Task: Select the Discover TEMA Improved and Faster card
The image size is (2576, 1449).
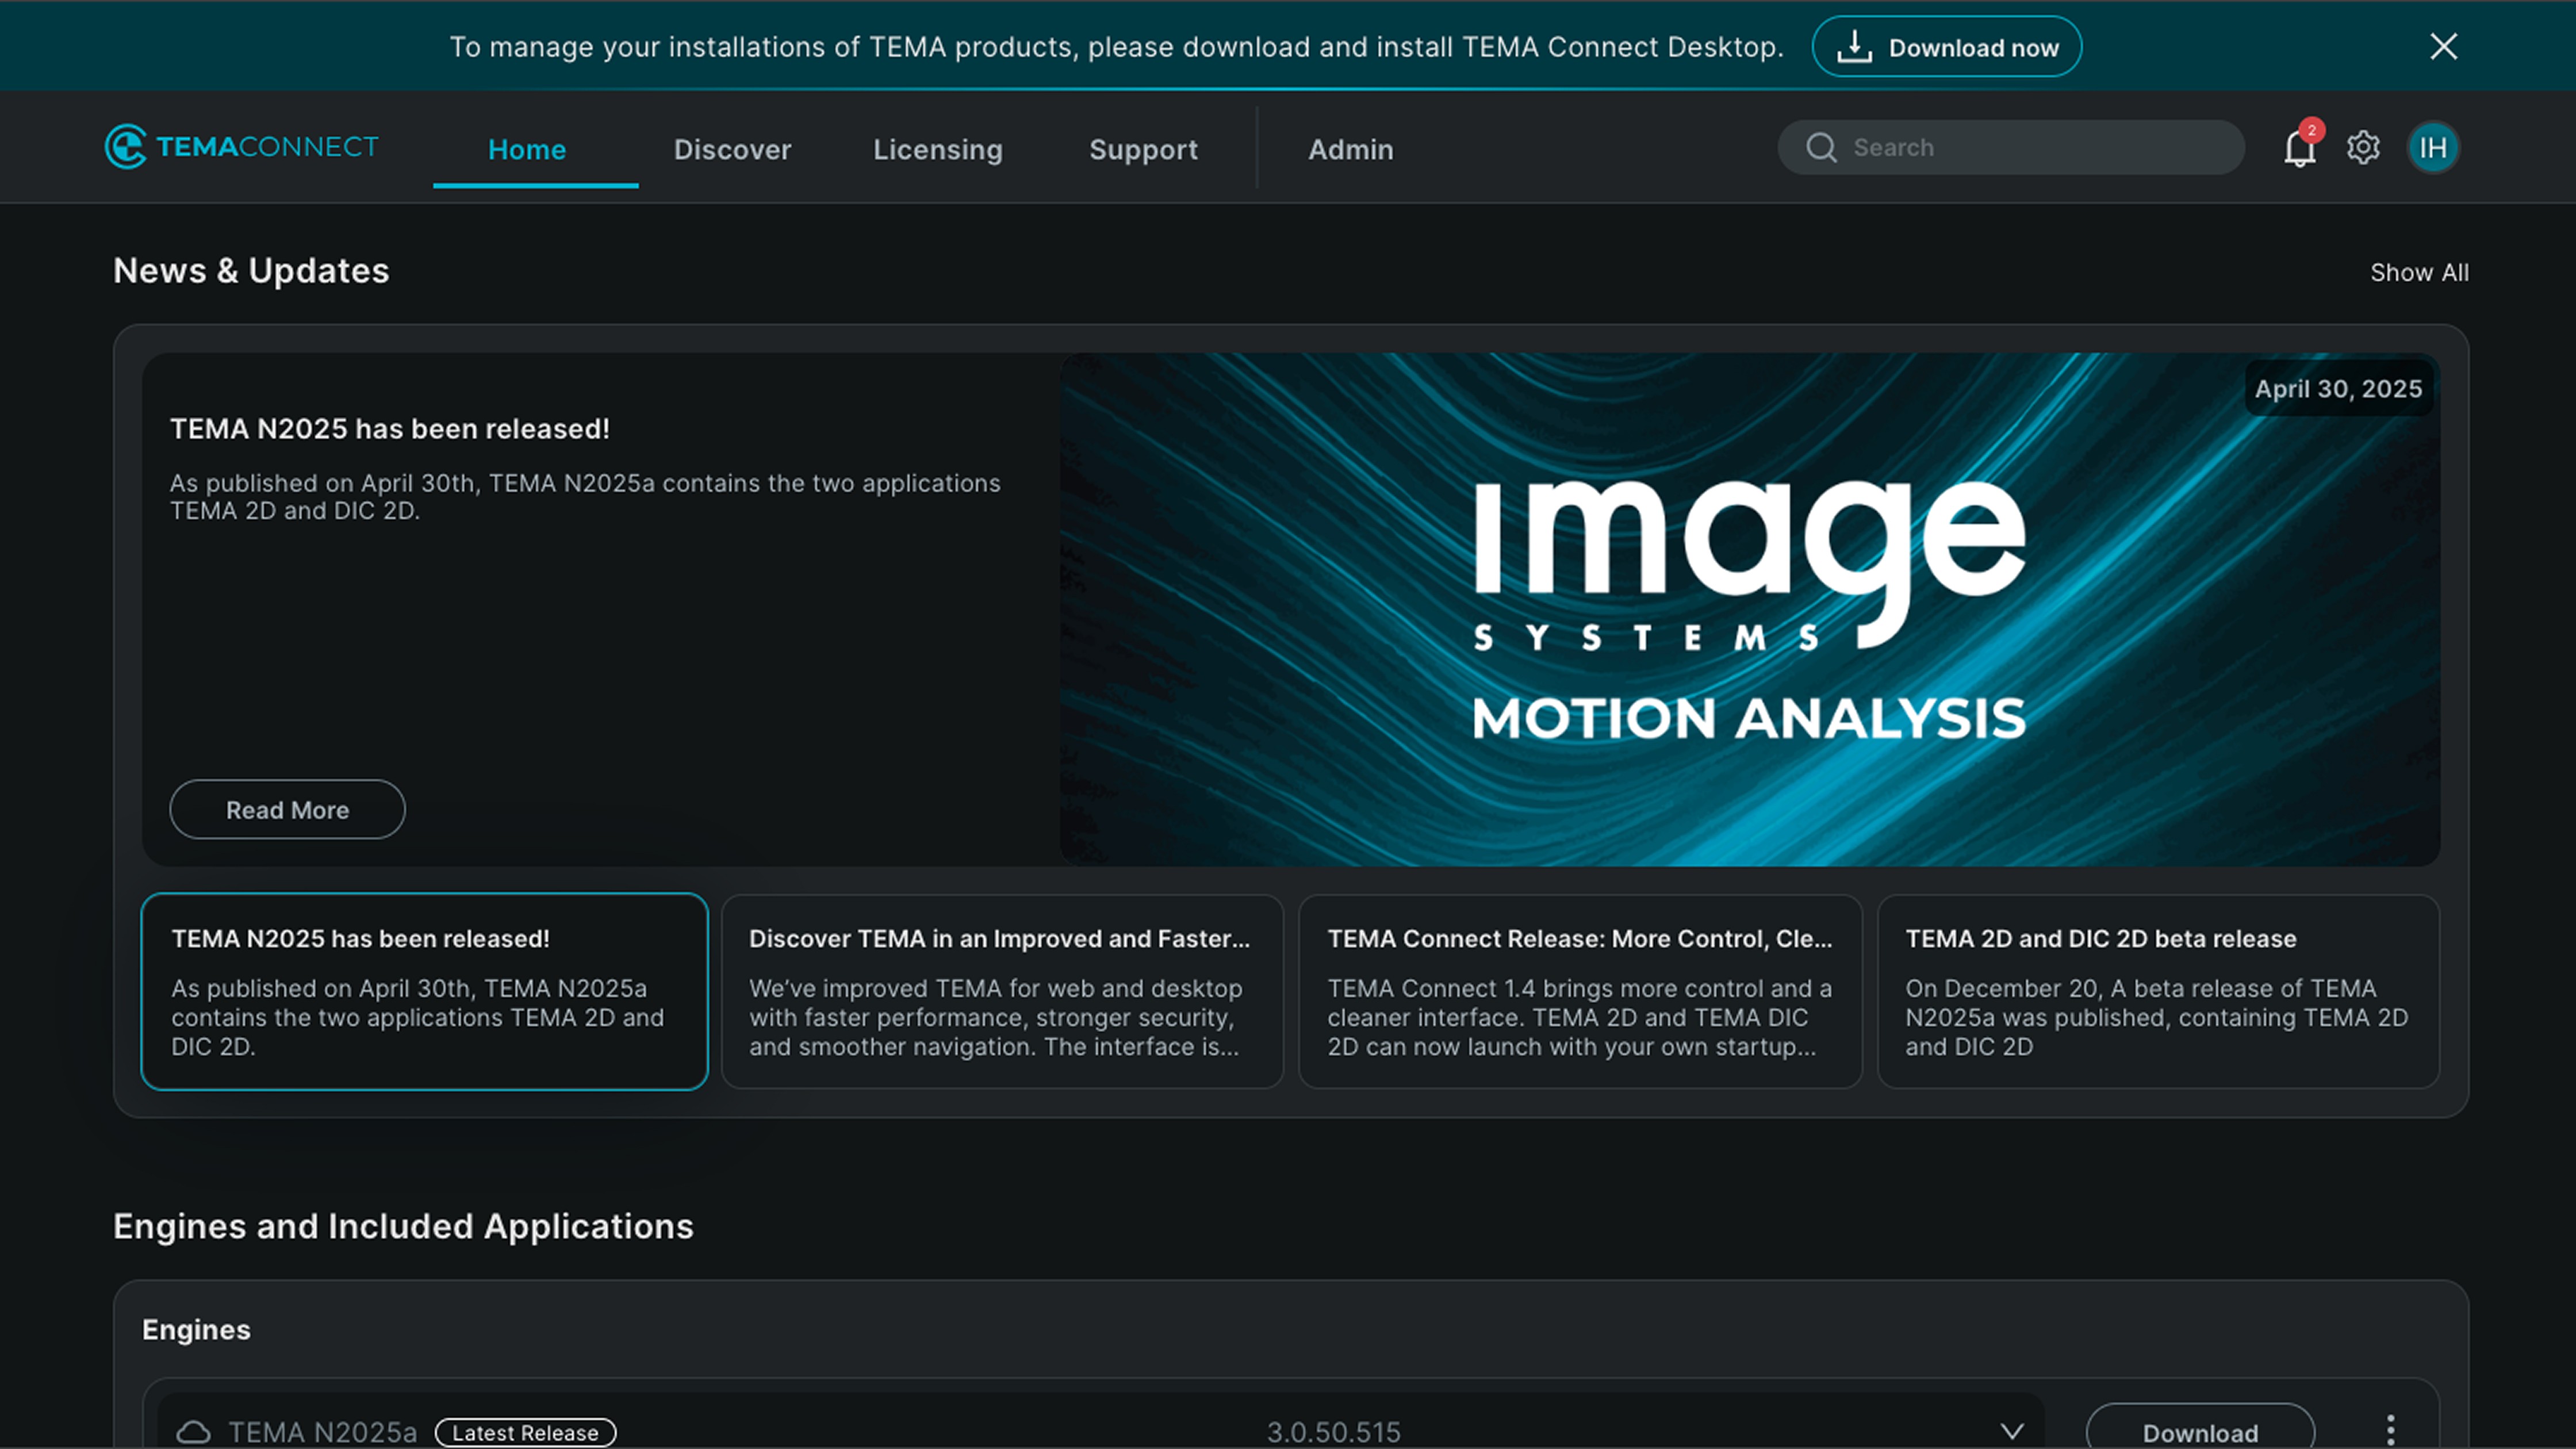Action: click(1001, 991)
